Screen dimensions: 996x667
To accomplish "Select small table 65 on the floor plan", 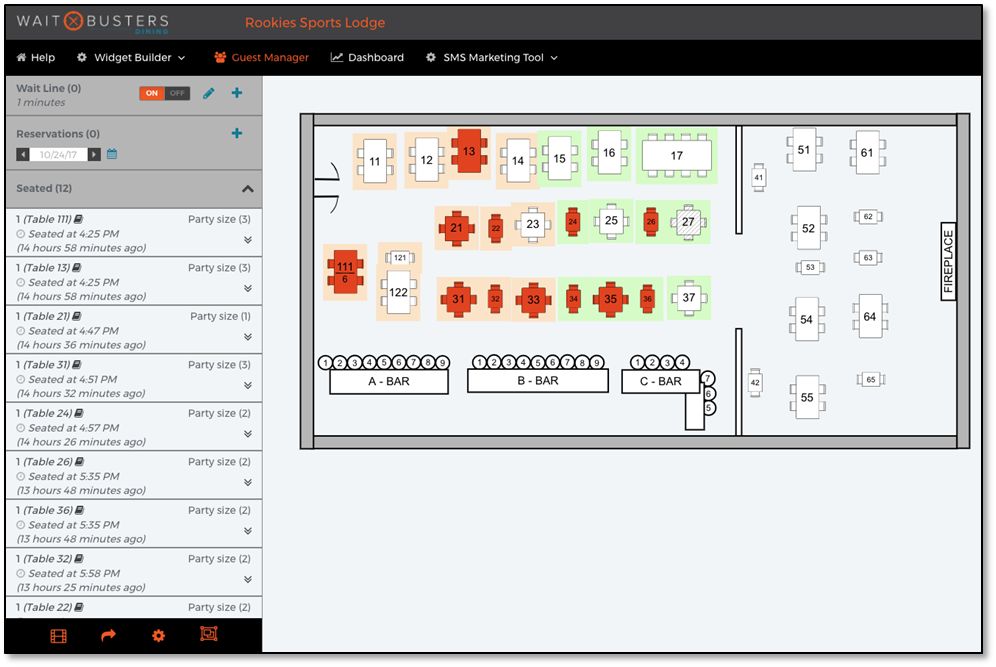I will click(x=871, y=380).
